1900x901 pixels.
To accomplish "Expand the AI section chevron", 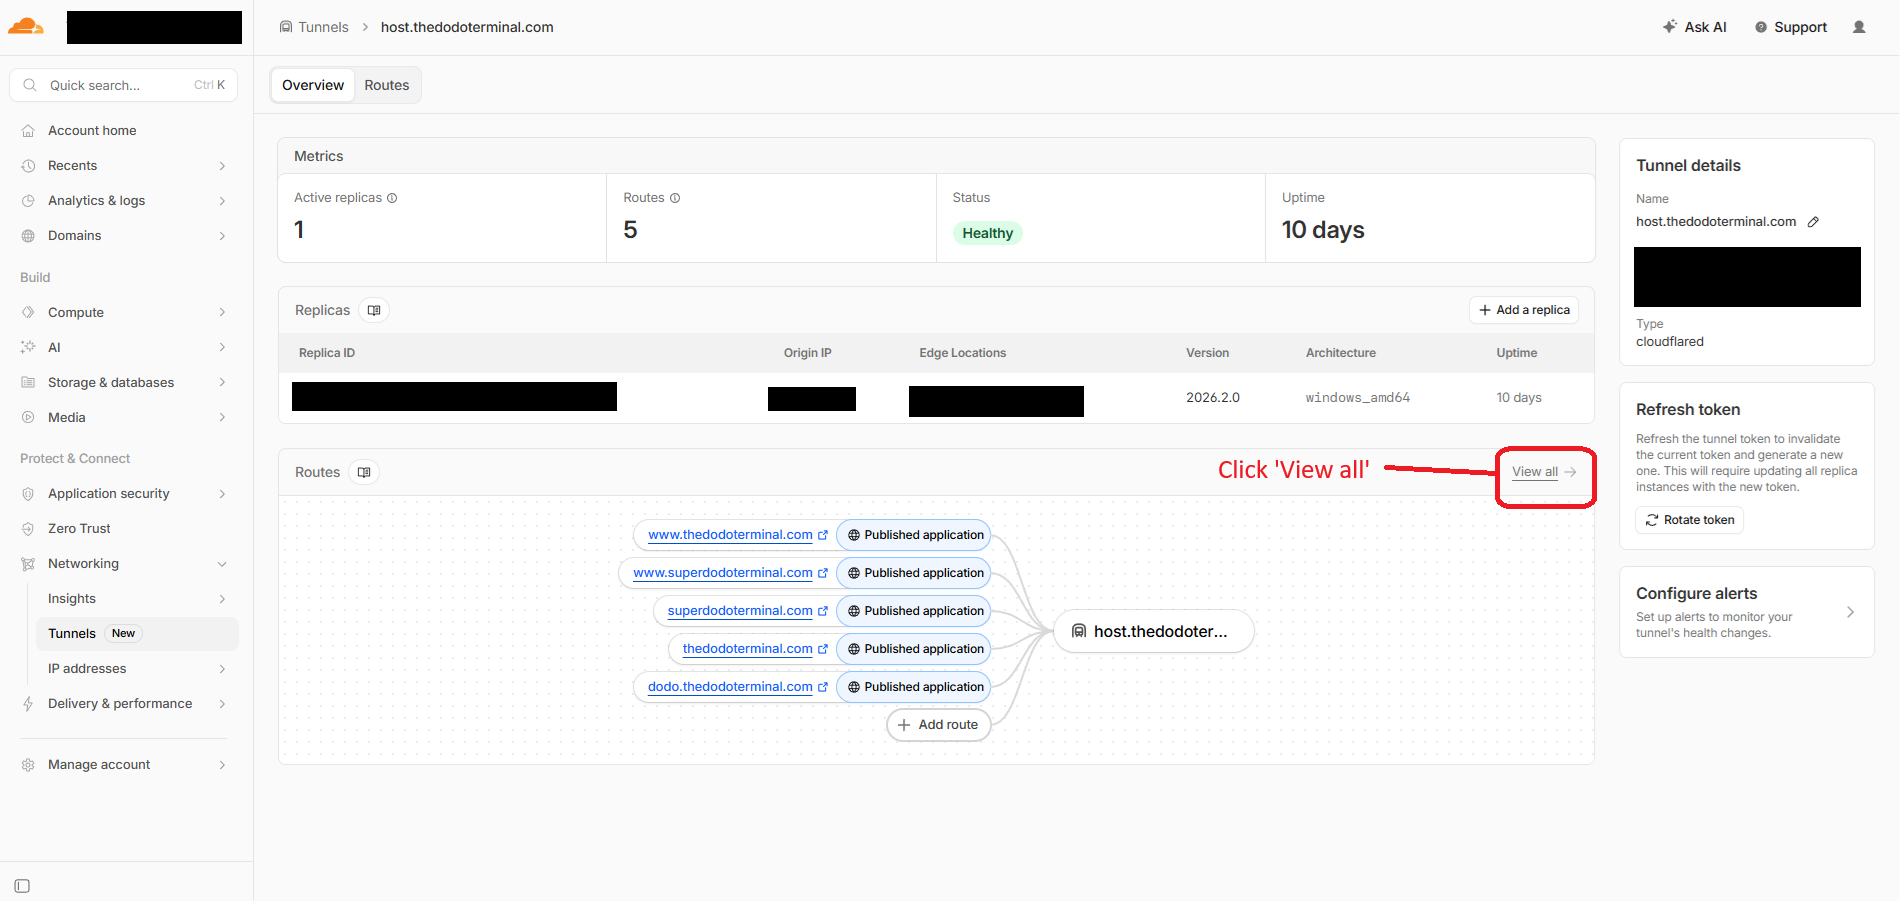I will click(222, 347).
